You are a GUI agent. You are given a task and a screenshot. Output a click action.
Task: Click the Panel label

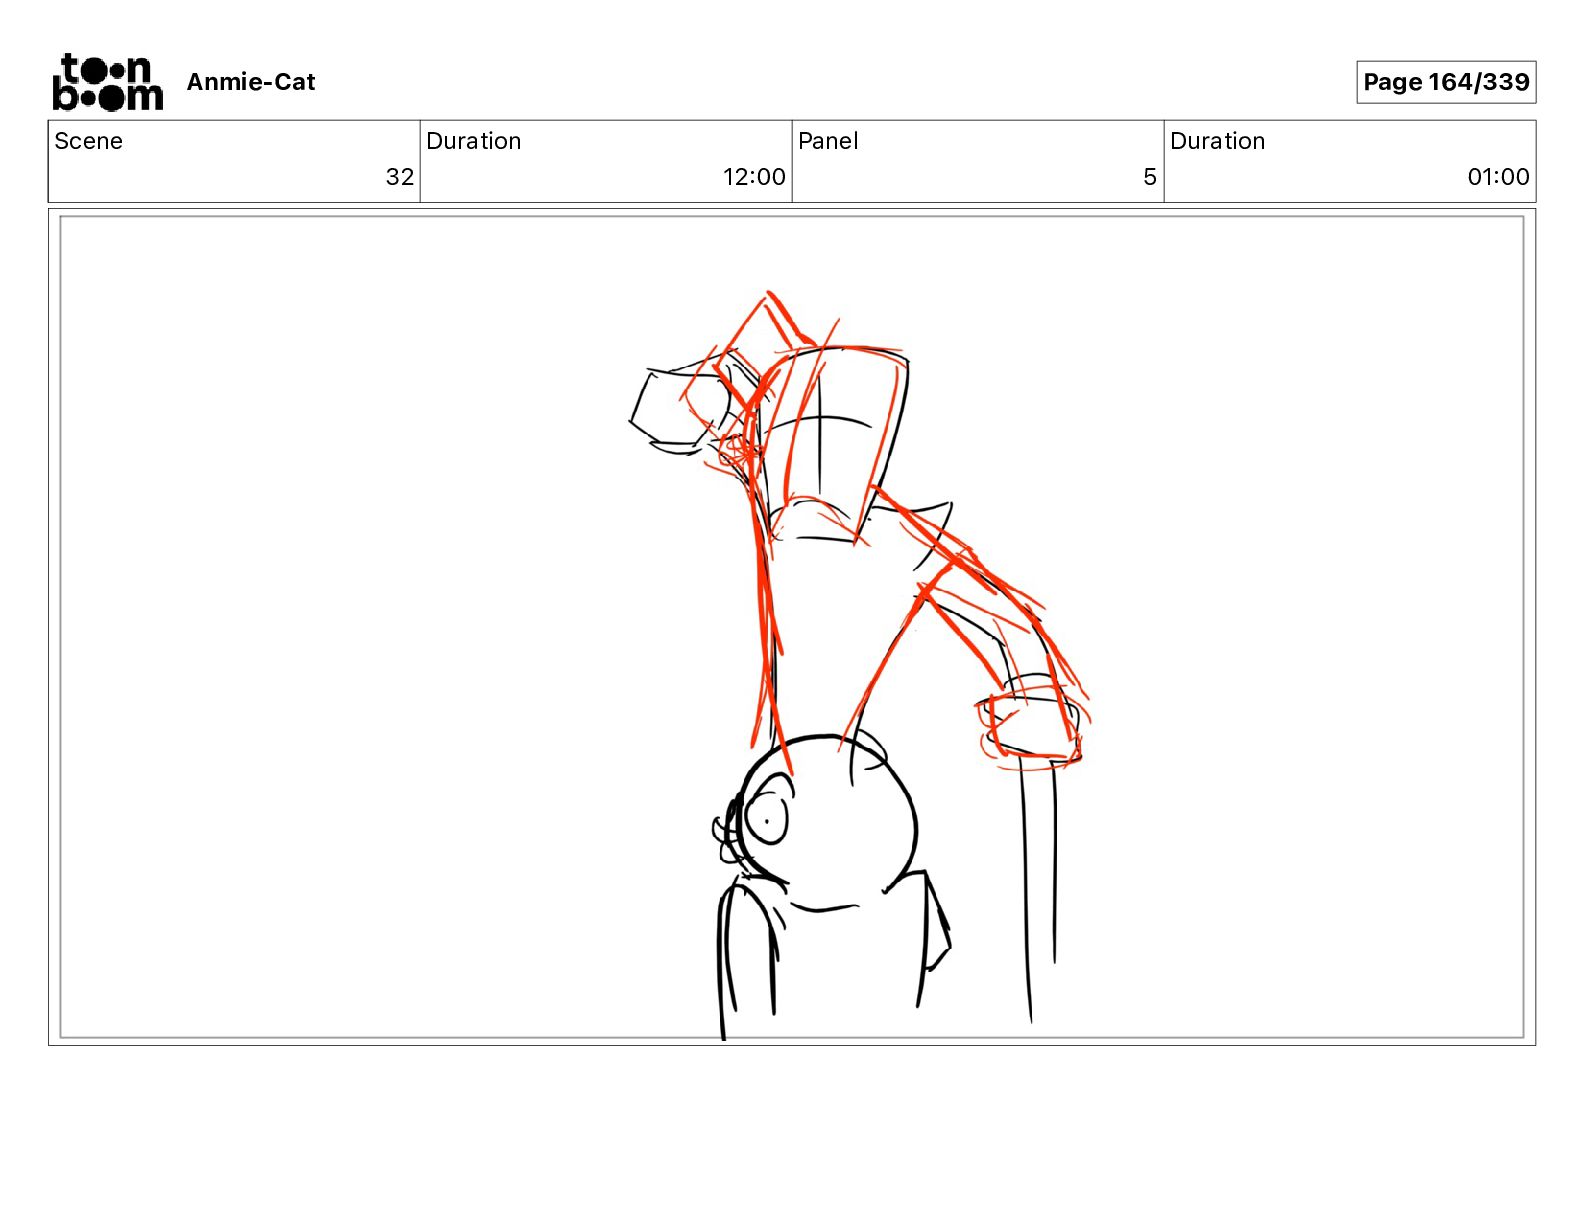tap(828, 141)
